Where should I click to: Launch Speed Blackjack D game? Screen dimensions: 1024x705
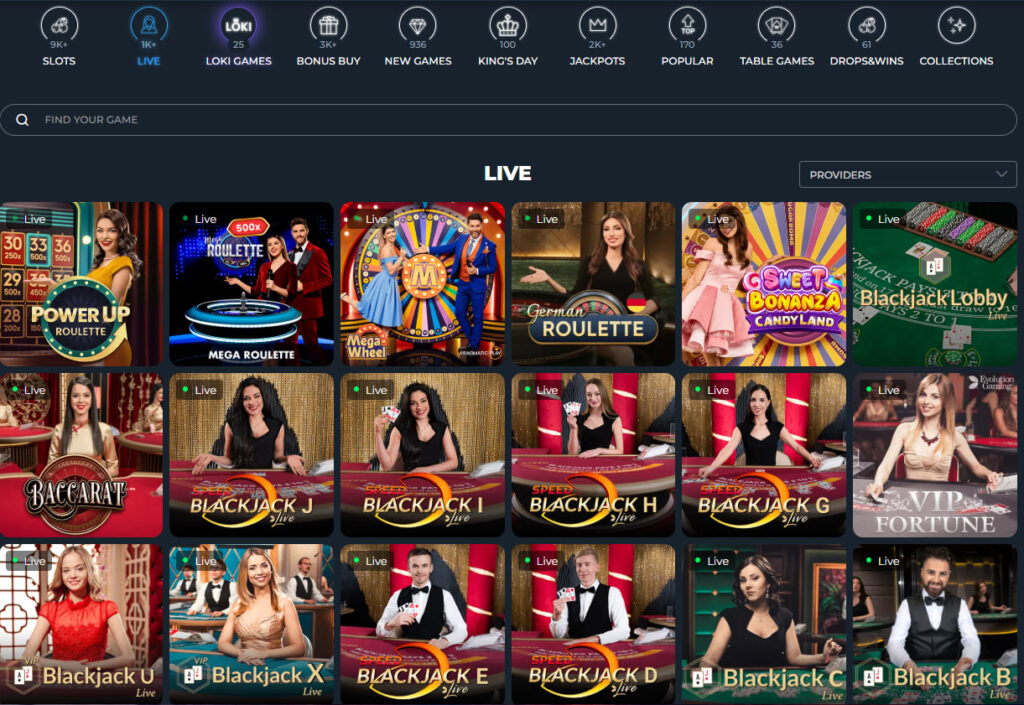click(x=593, y=624)
